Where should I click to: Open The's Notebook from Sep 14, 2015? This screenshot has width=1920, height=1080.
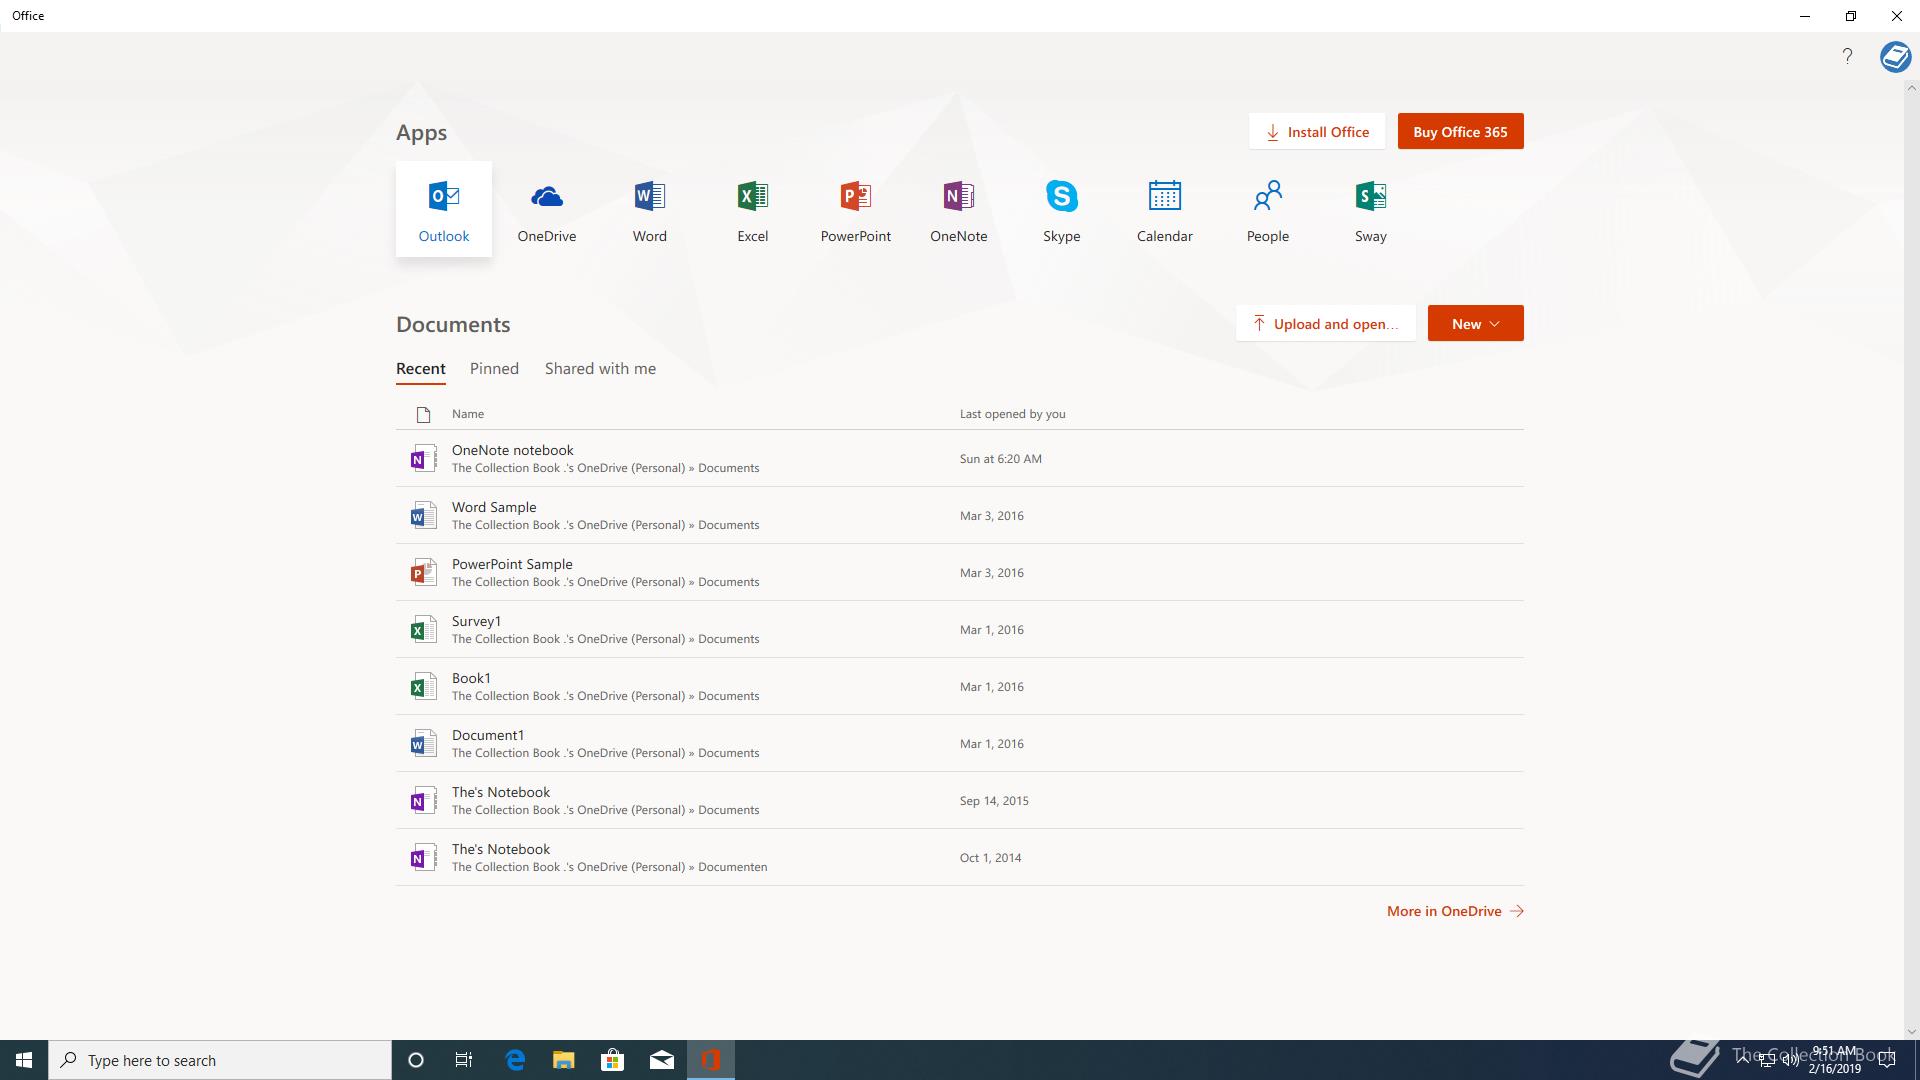pos(960,800)
